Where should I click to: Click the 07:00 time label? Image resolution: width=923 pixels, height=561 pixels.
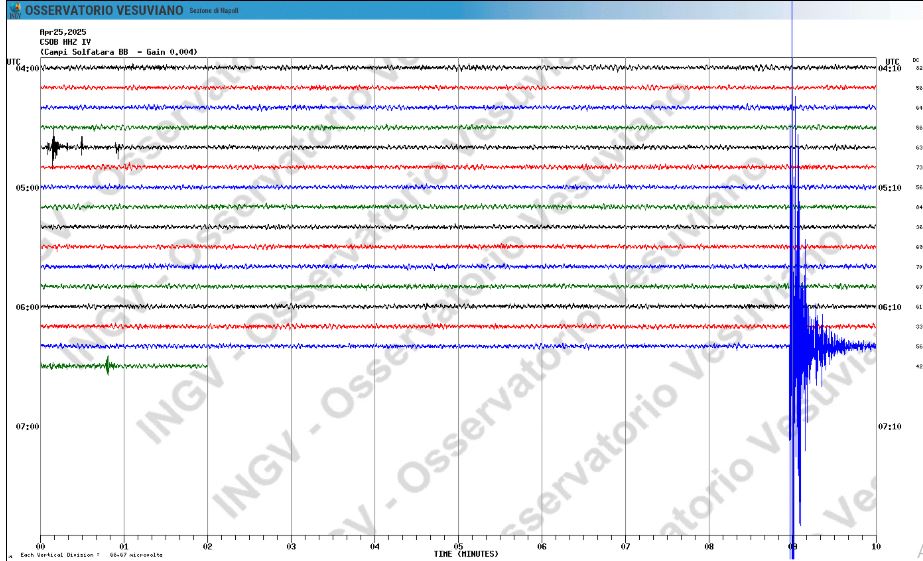[27, 426]
